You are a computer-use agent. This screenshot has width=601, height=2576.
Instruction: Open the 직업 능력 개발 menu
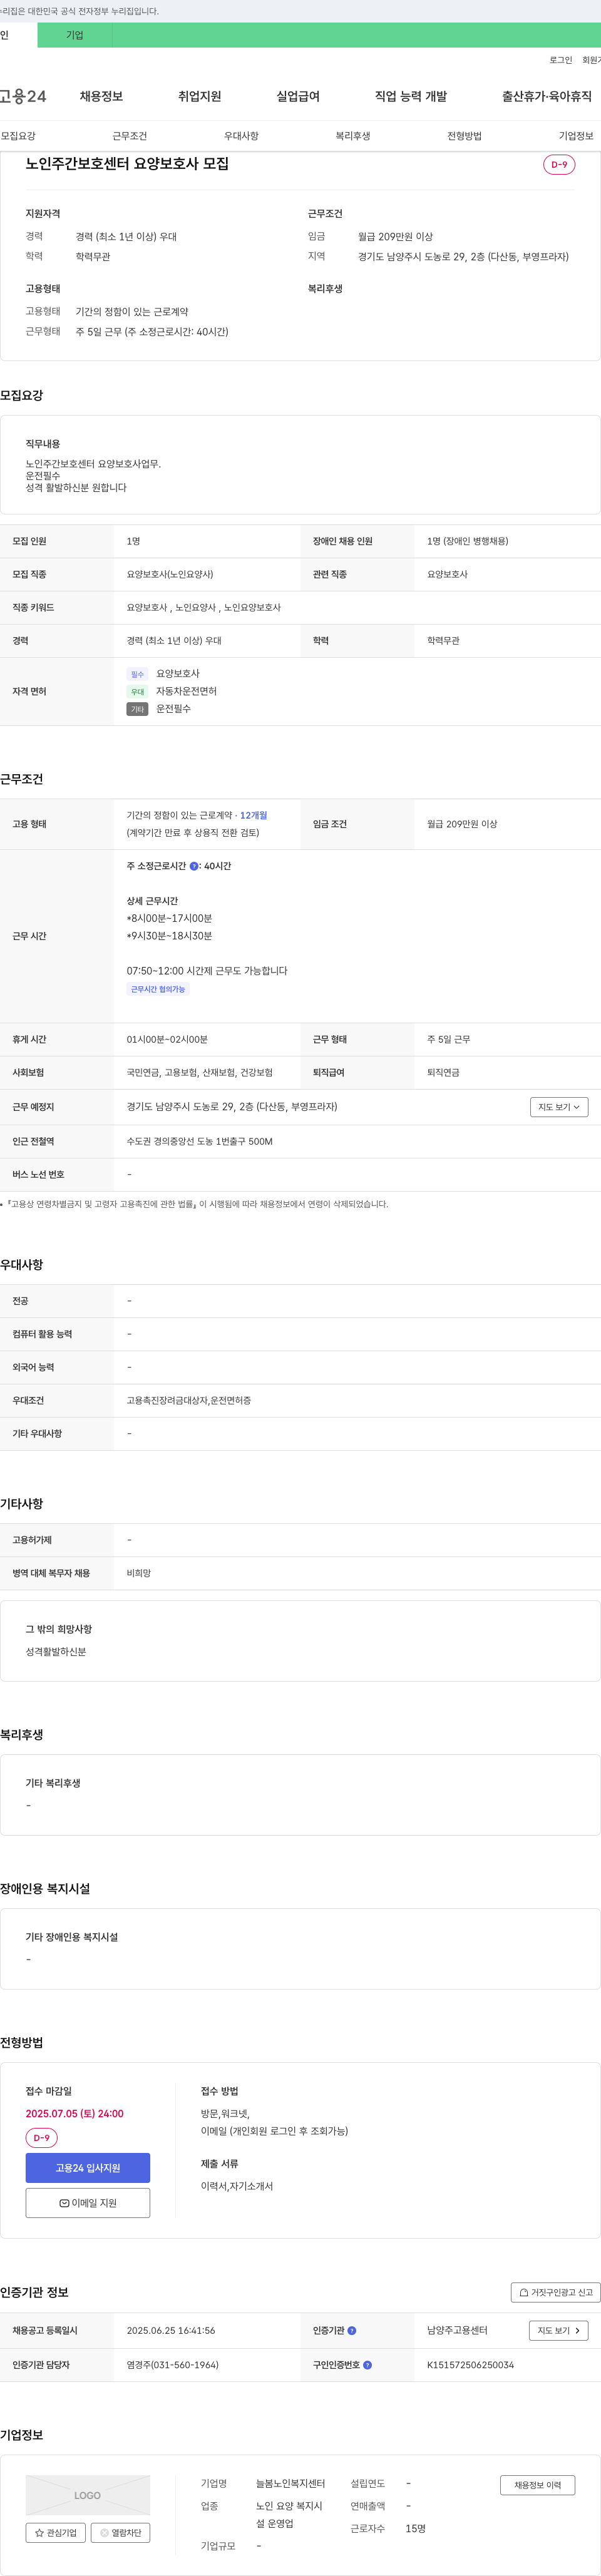click(x=411, y=96)
